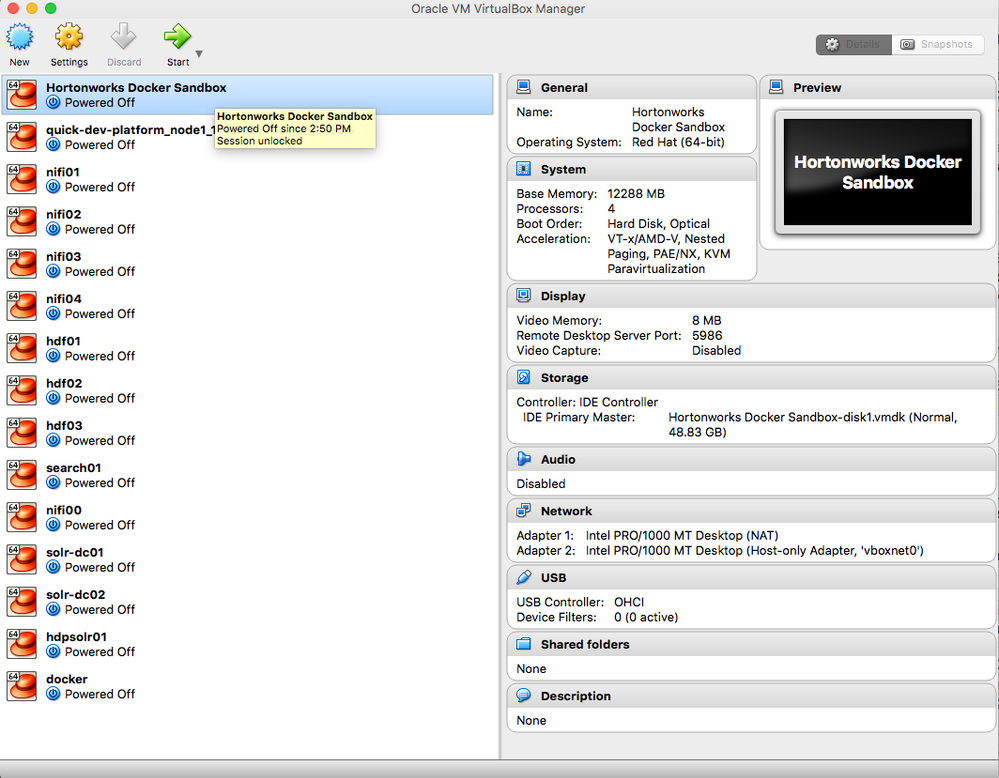
Task: Click the System panel icon
Action: pos(522,168)
